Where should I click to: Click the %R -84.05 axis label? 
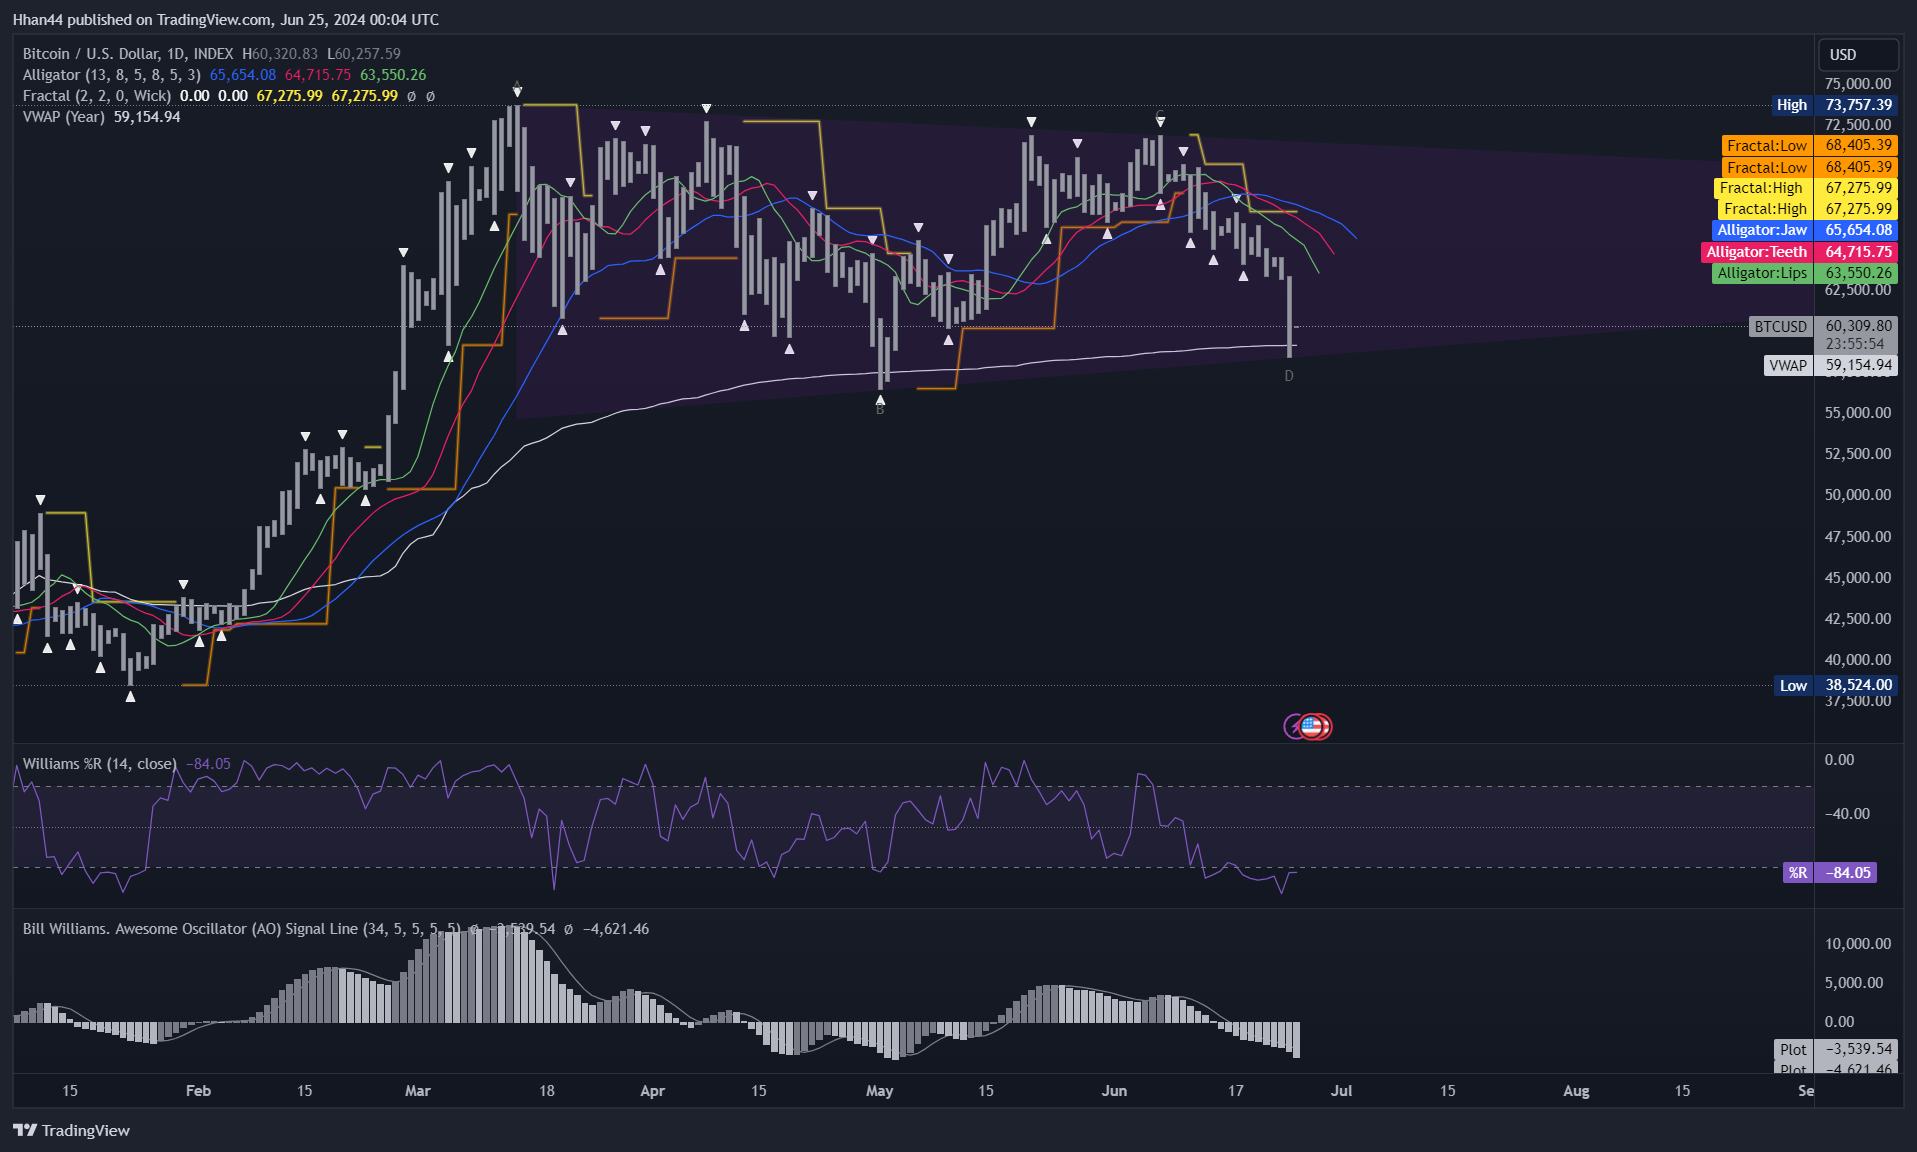[x=1830, y=873]
